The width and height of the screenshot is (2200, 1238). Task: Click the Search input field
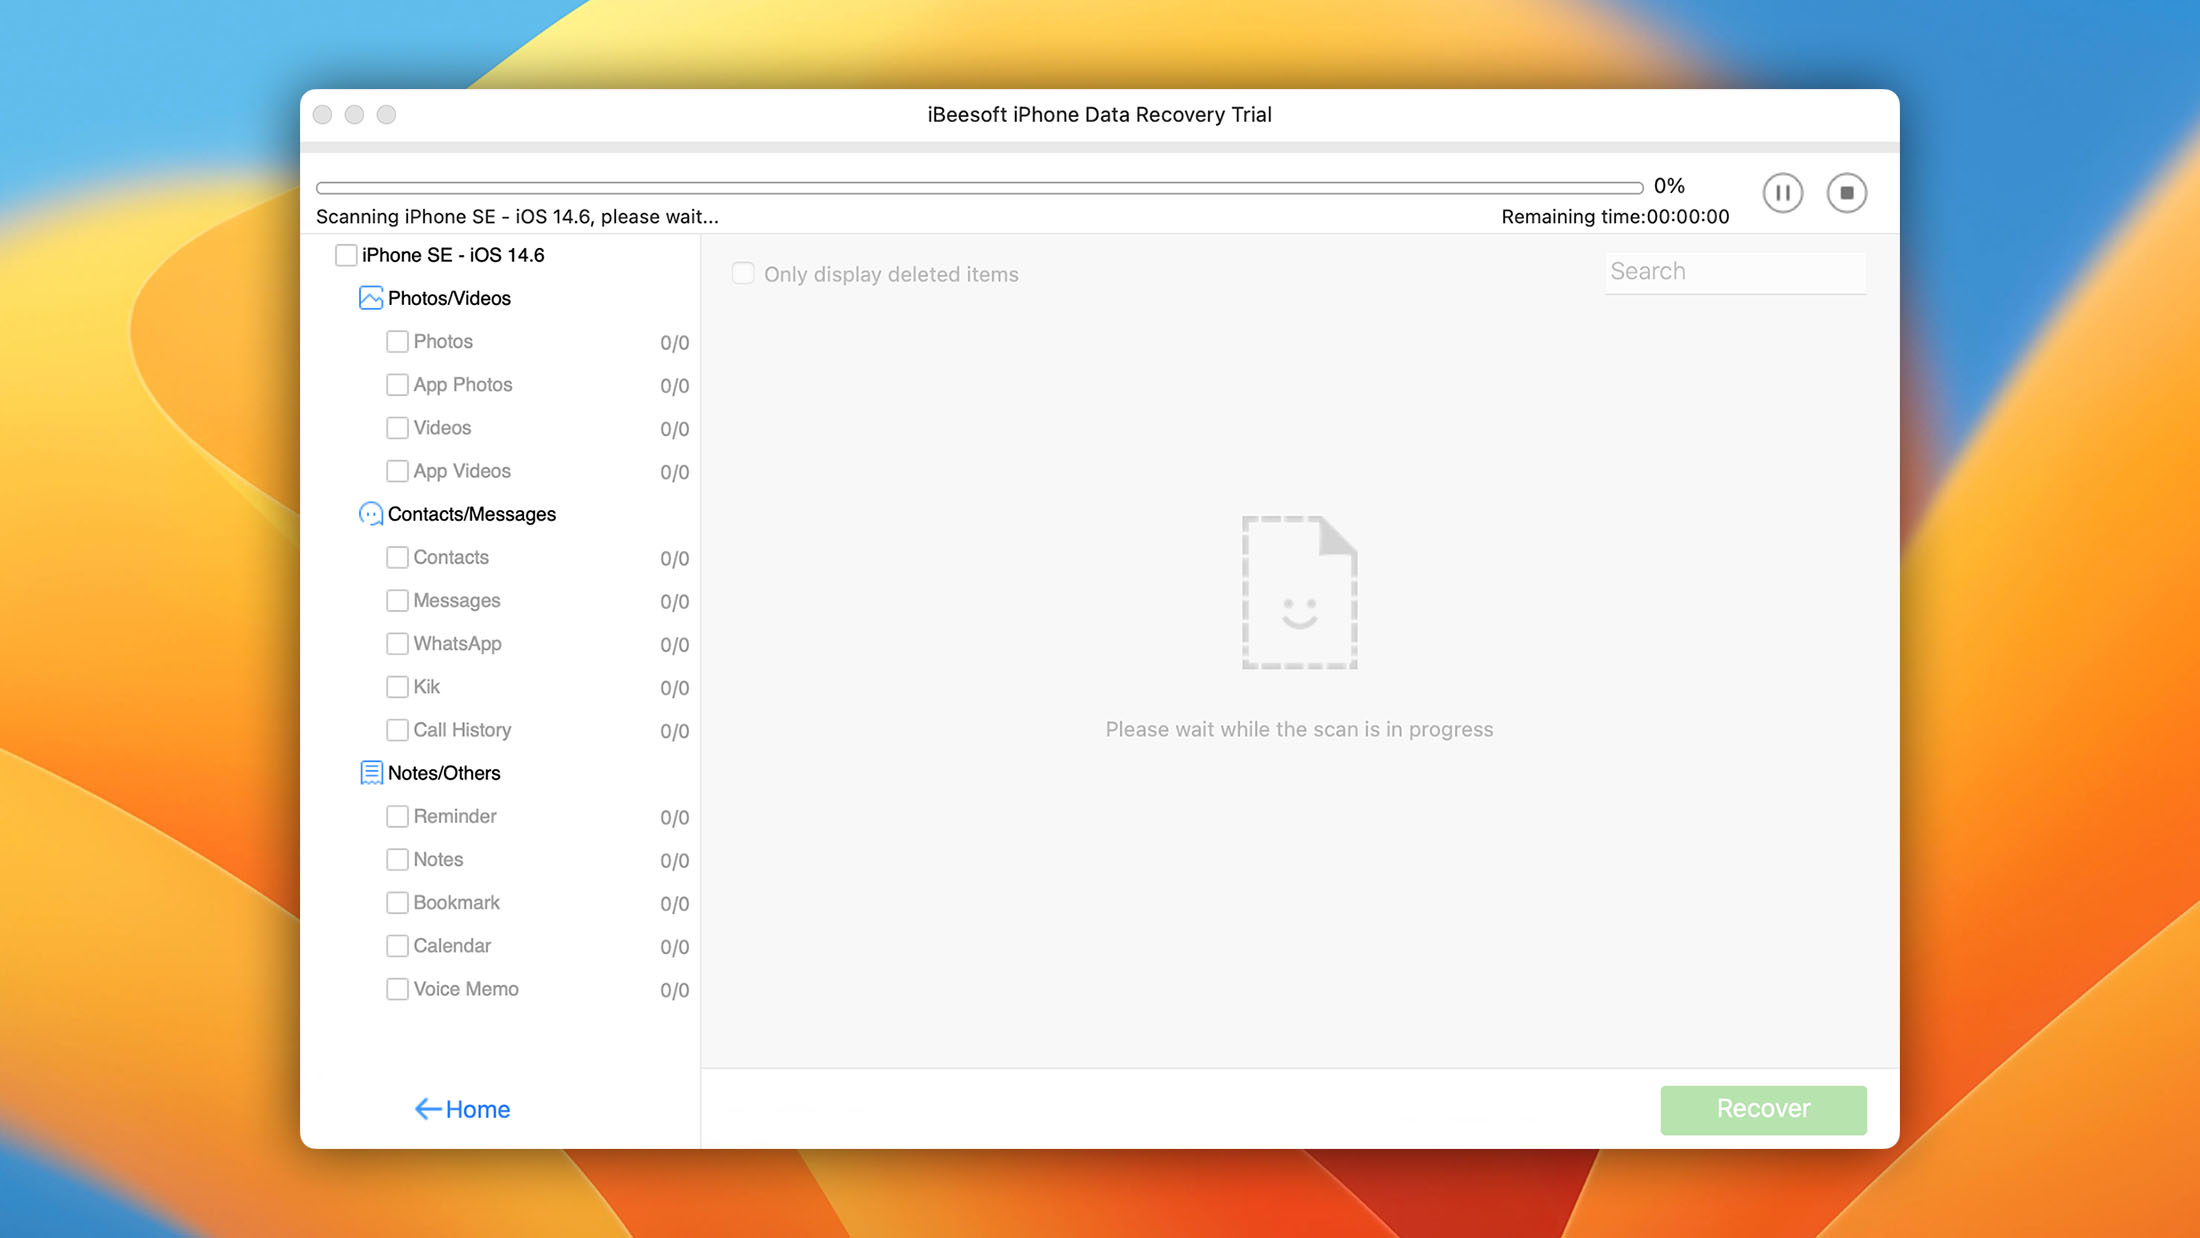tap(1735, 272)
